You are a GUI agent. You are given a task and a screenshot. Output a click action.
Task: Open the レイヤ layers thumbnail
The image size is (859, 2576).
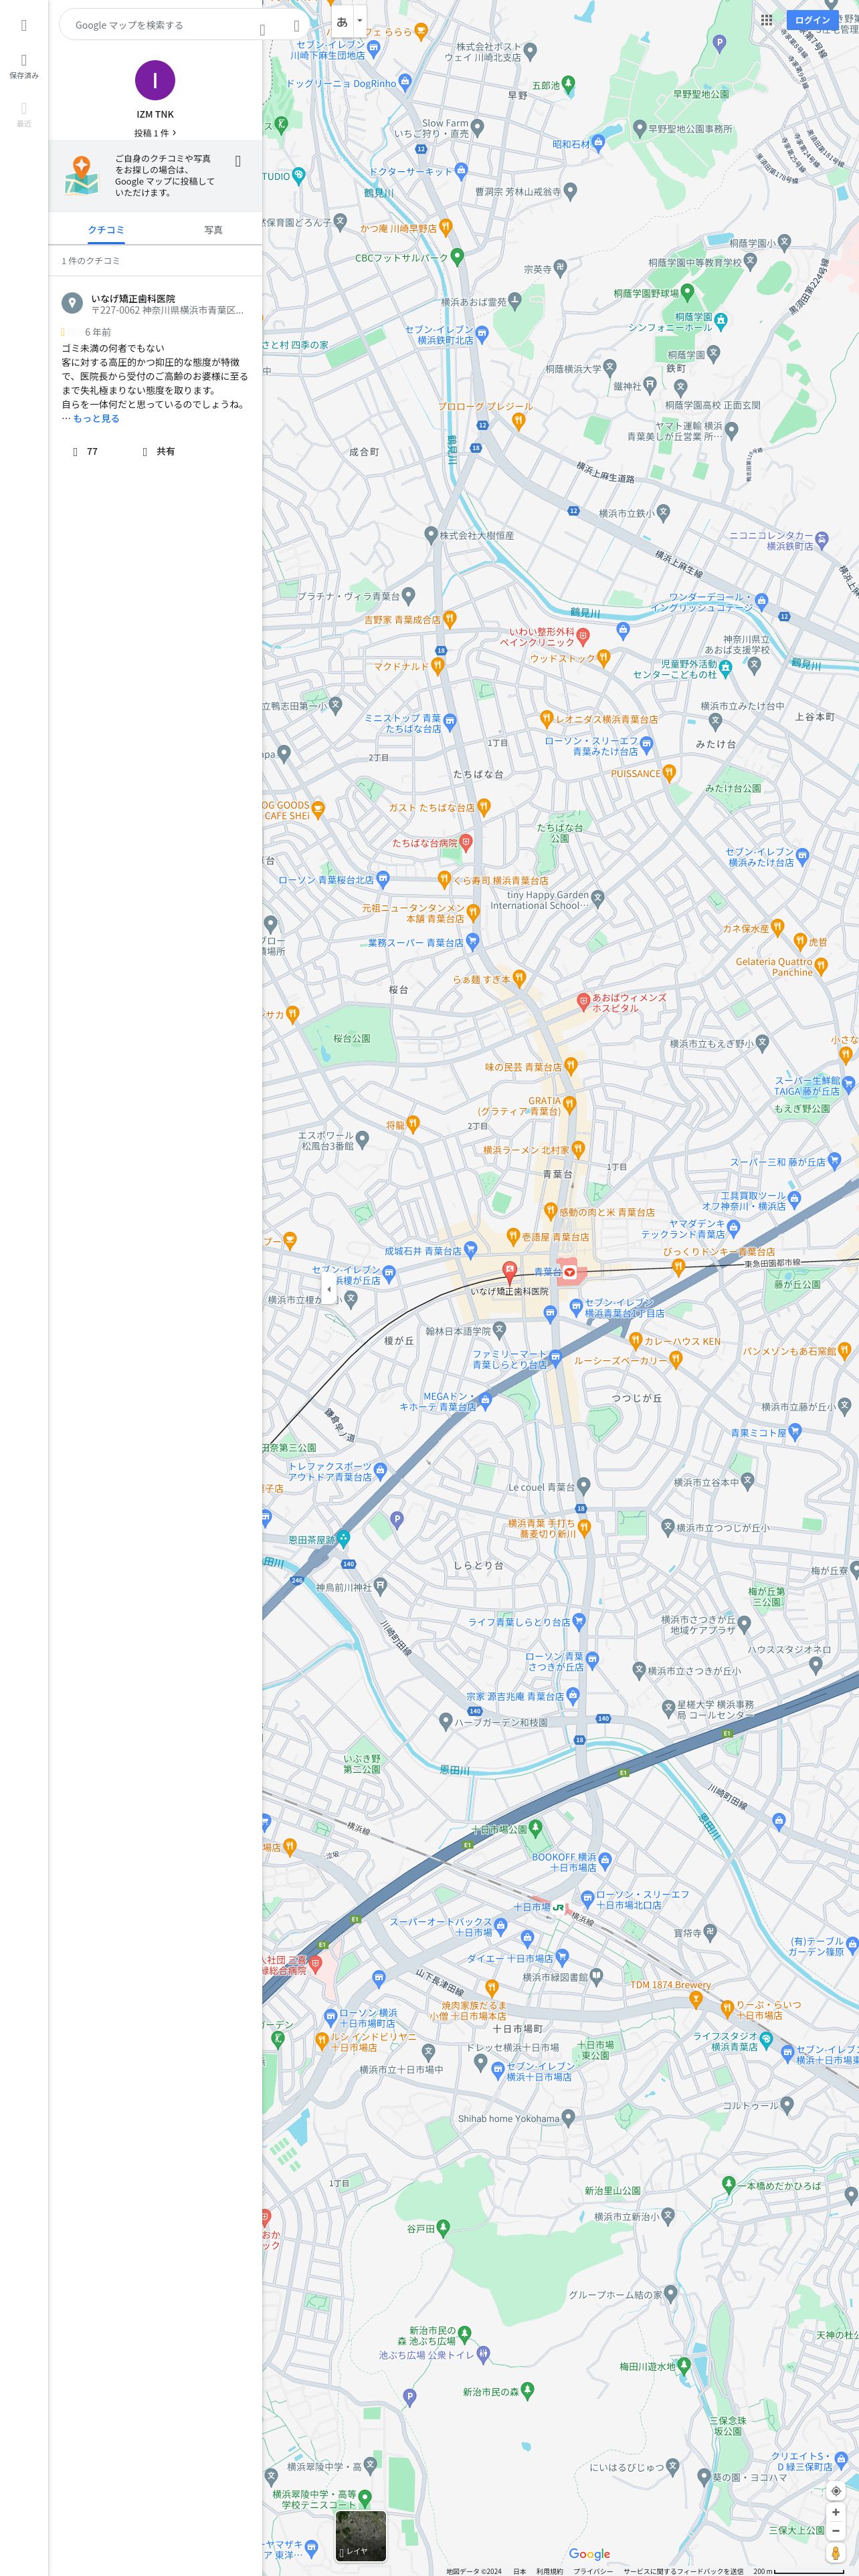coord(360,2535)
